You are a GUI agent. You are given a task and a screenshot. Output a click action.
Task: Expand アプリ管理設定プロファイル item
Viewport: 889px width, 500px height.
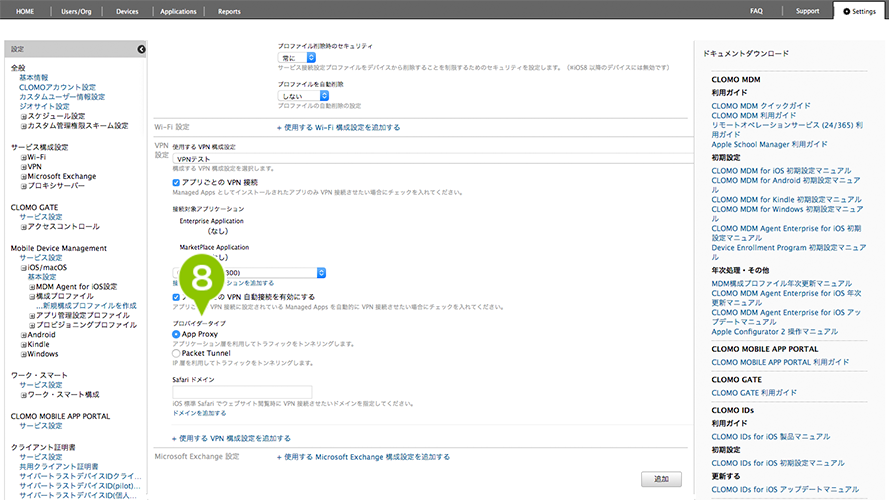(x=32, y=316)
